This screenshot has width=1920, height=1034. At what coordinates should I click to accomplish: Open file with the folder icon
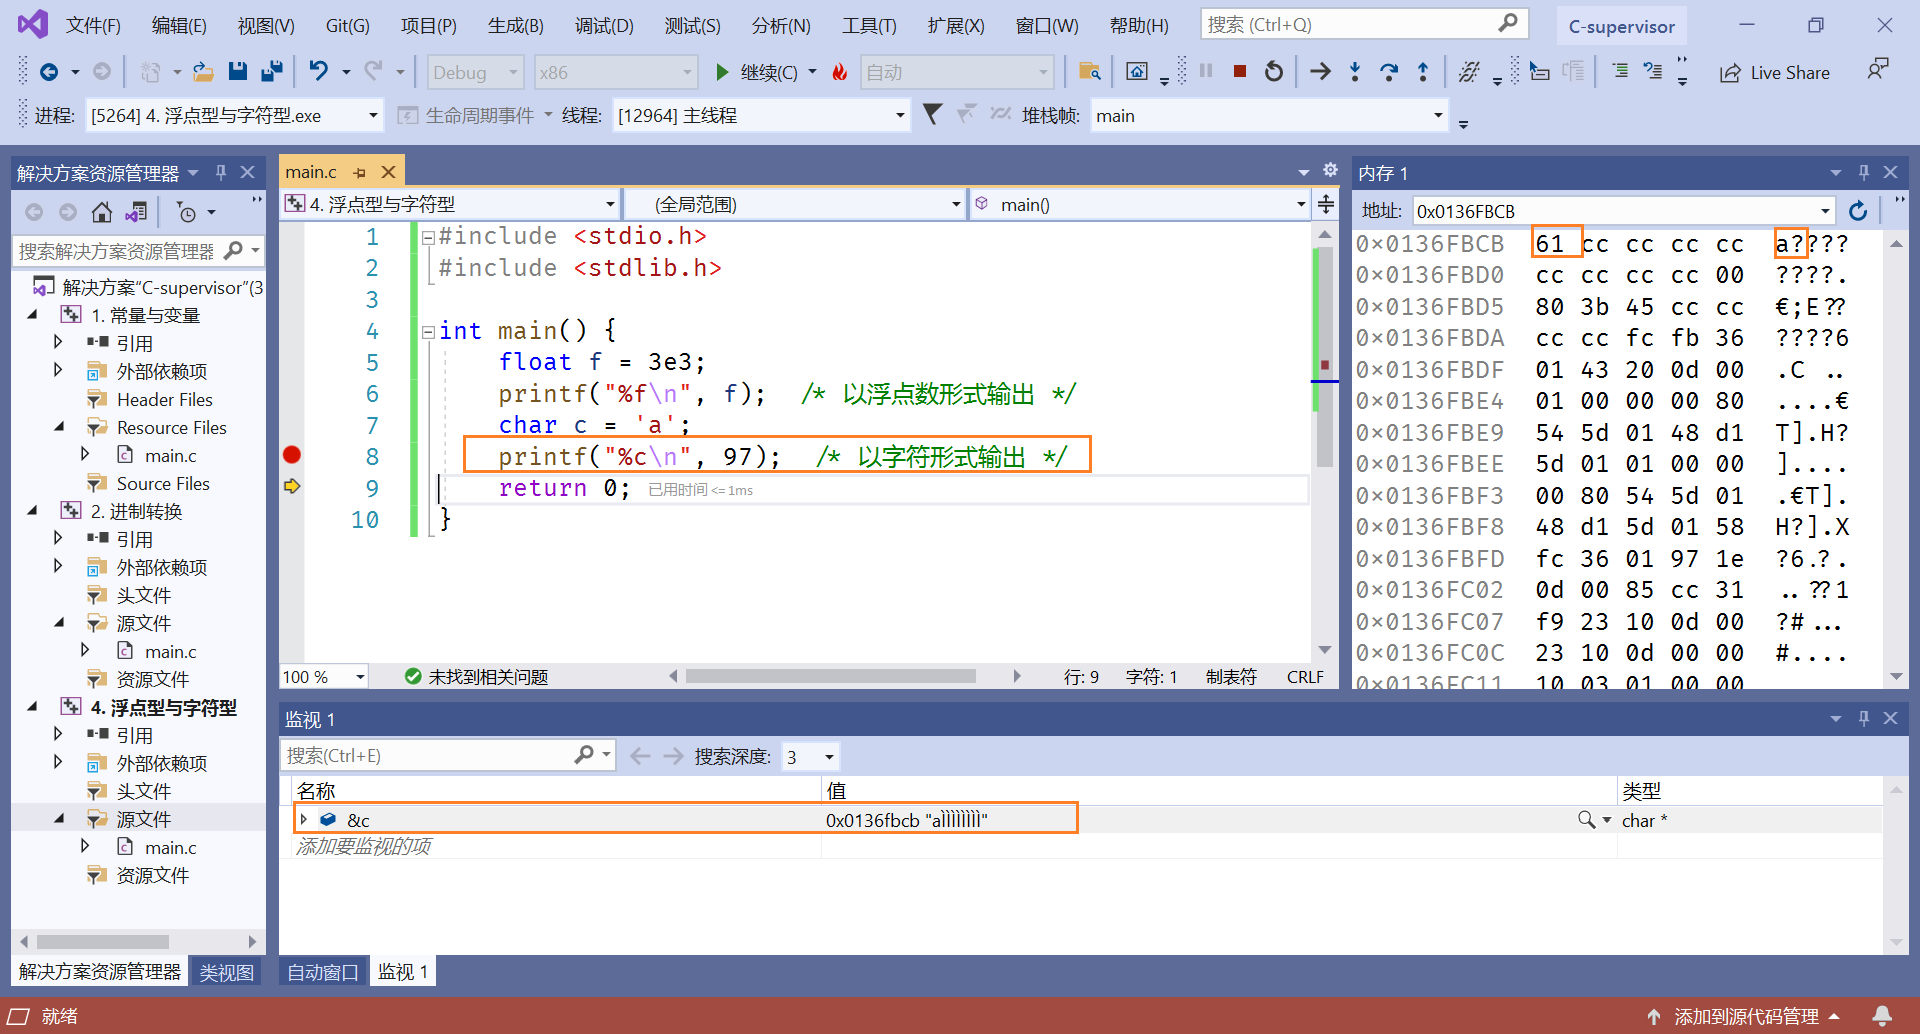tap(203, 72)
